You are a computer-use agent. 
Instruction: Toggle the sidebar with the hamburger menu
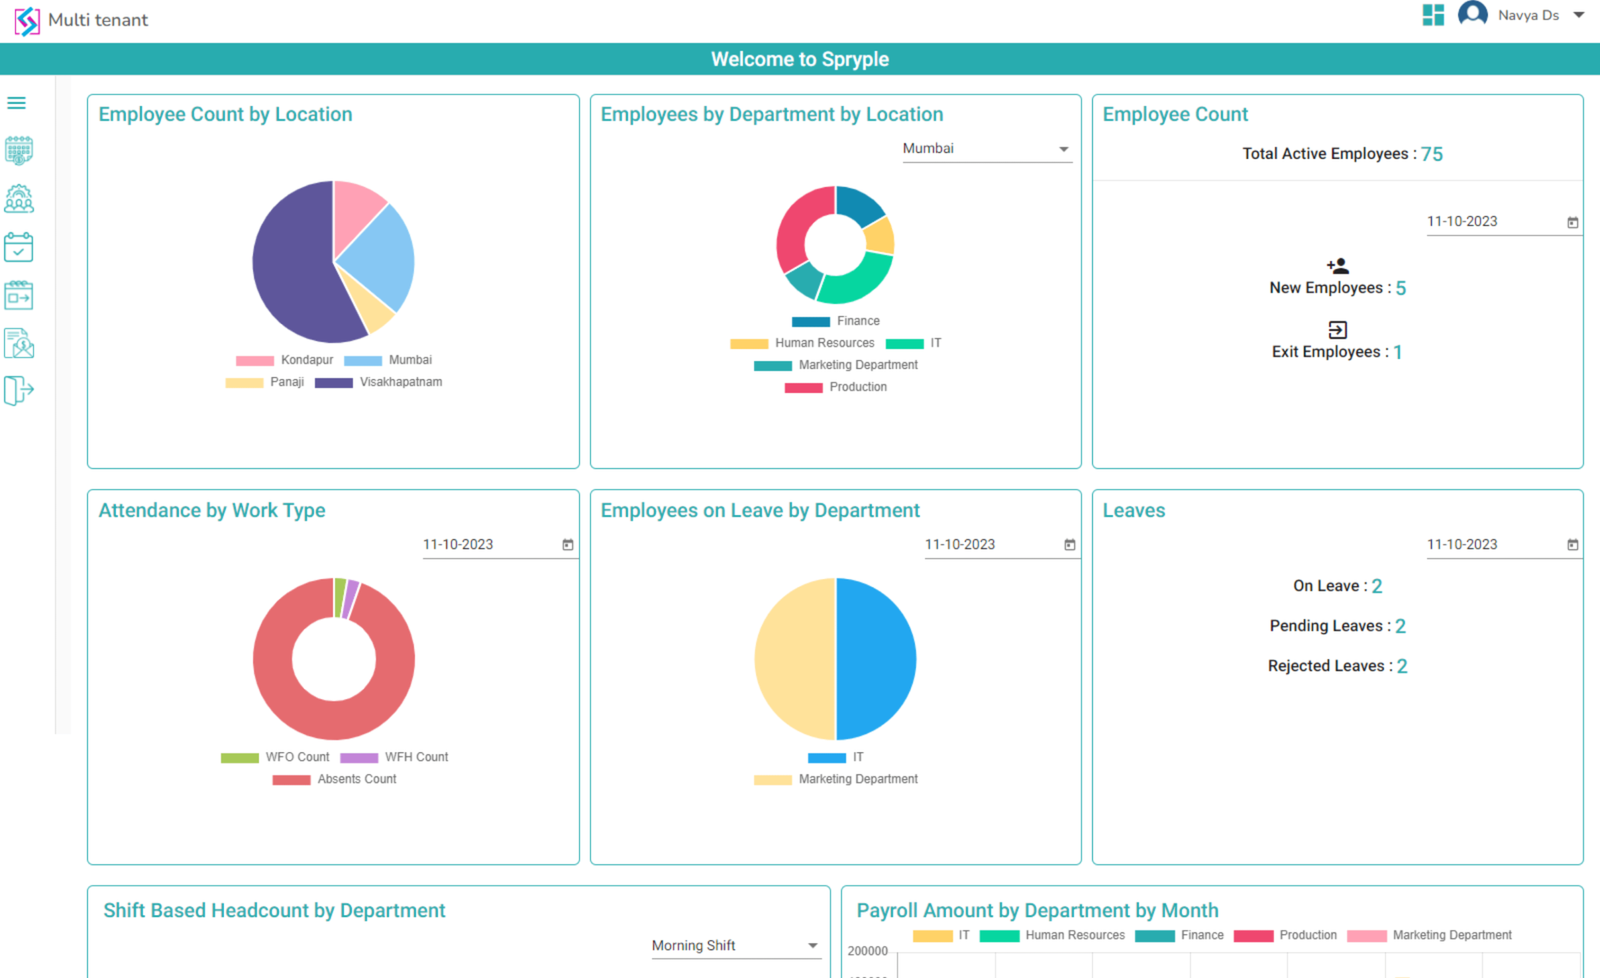coord(16,102)
